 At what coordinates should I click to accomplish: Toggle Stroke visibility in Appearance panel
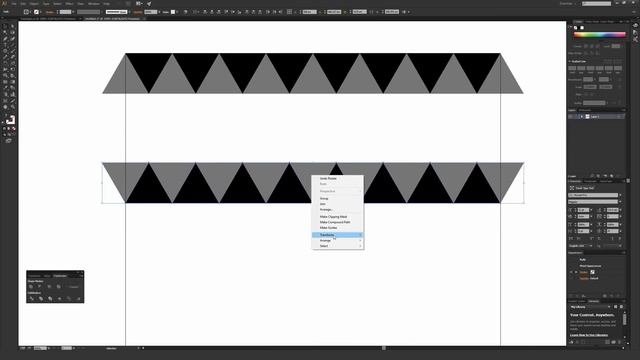[x=571, y=272]
